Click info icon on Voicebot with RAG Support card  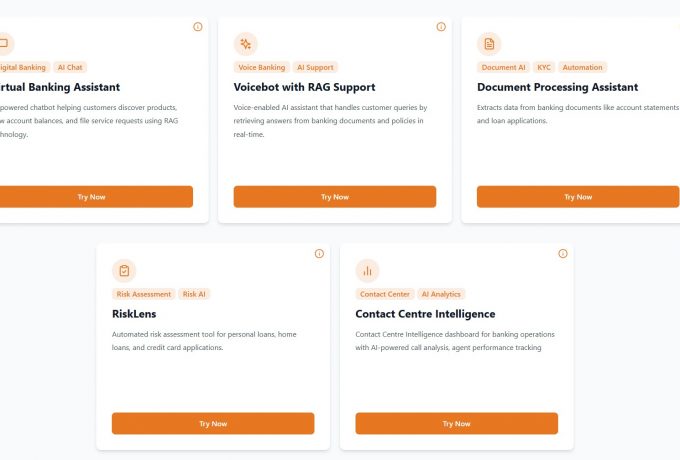[x=441, y=27]
